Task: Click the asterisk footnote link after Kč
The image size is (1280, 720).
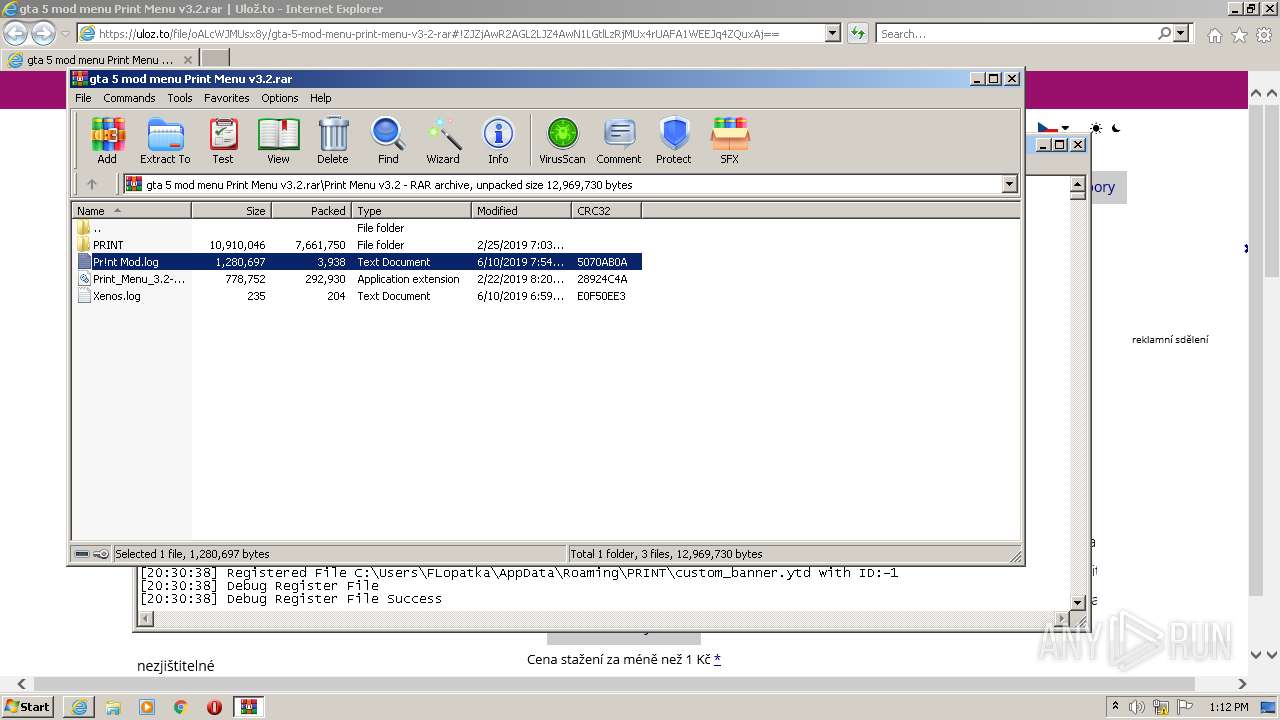Action: pyautogui.click(x=717, y=659)
